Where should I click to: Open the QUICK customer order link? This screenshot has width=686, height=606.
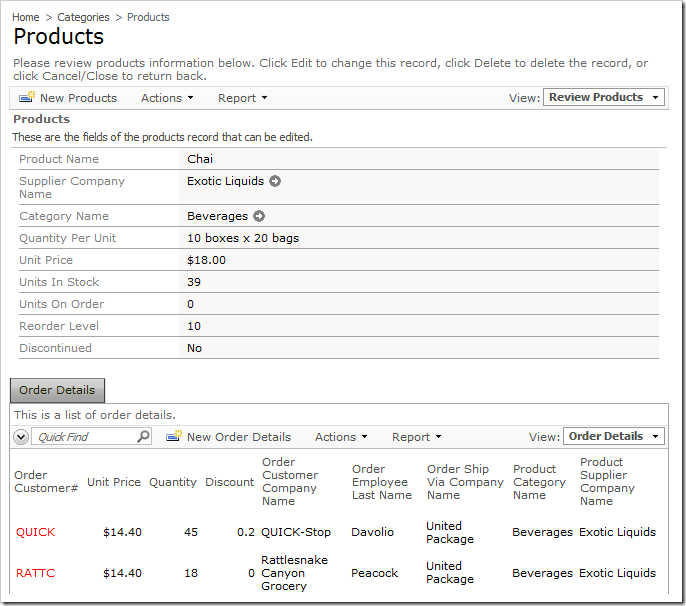tap(35, 532)
